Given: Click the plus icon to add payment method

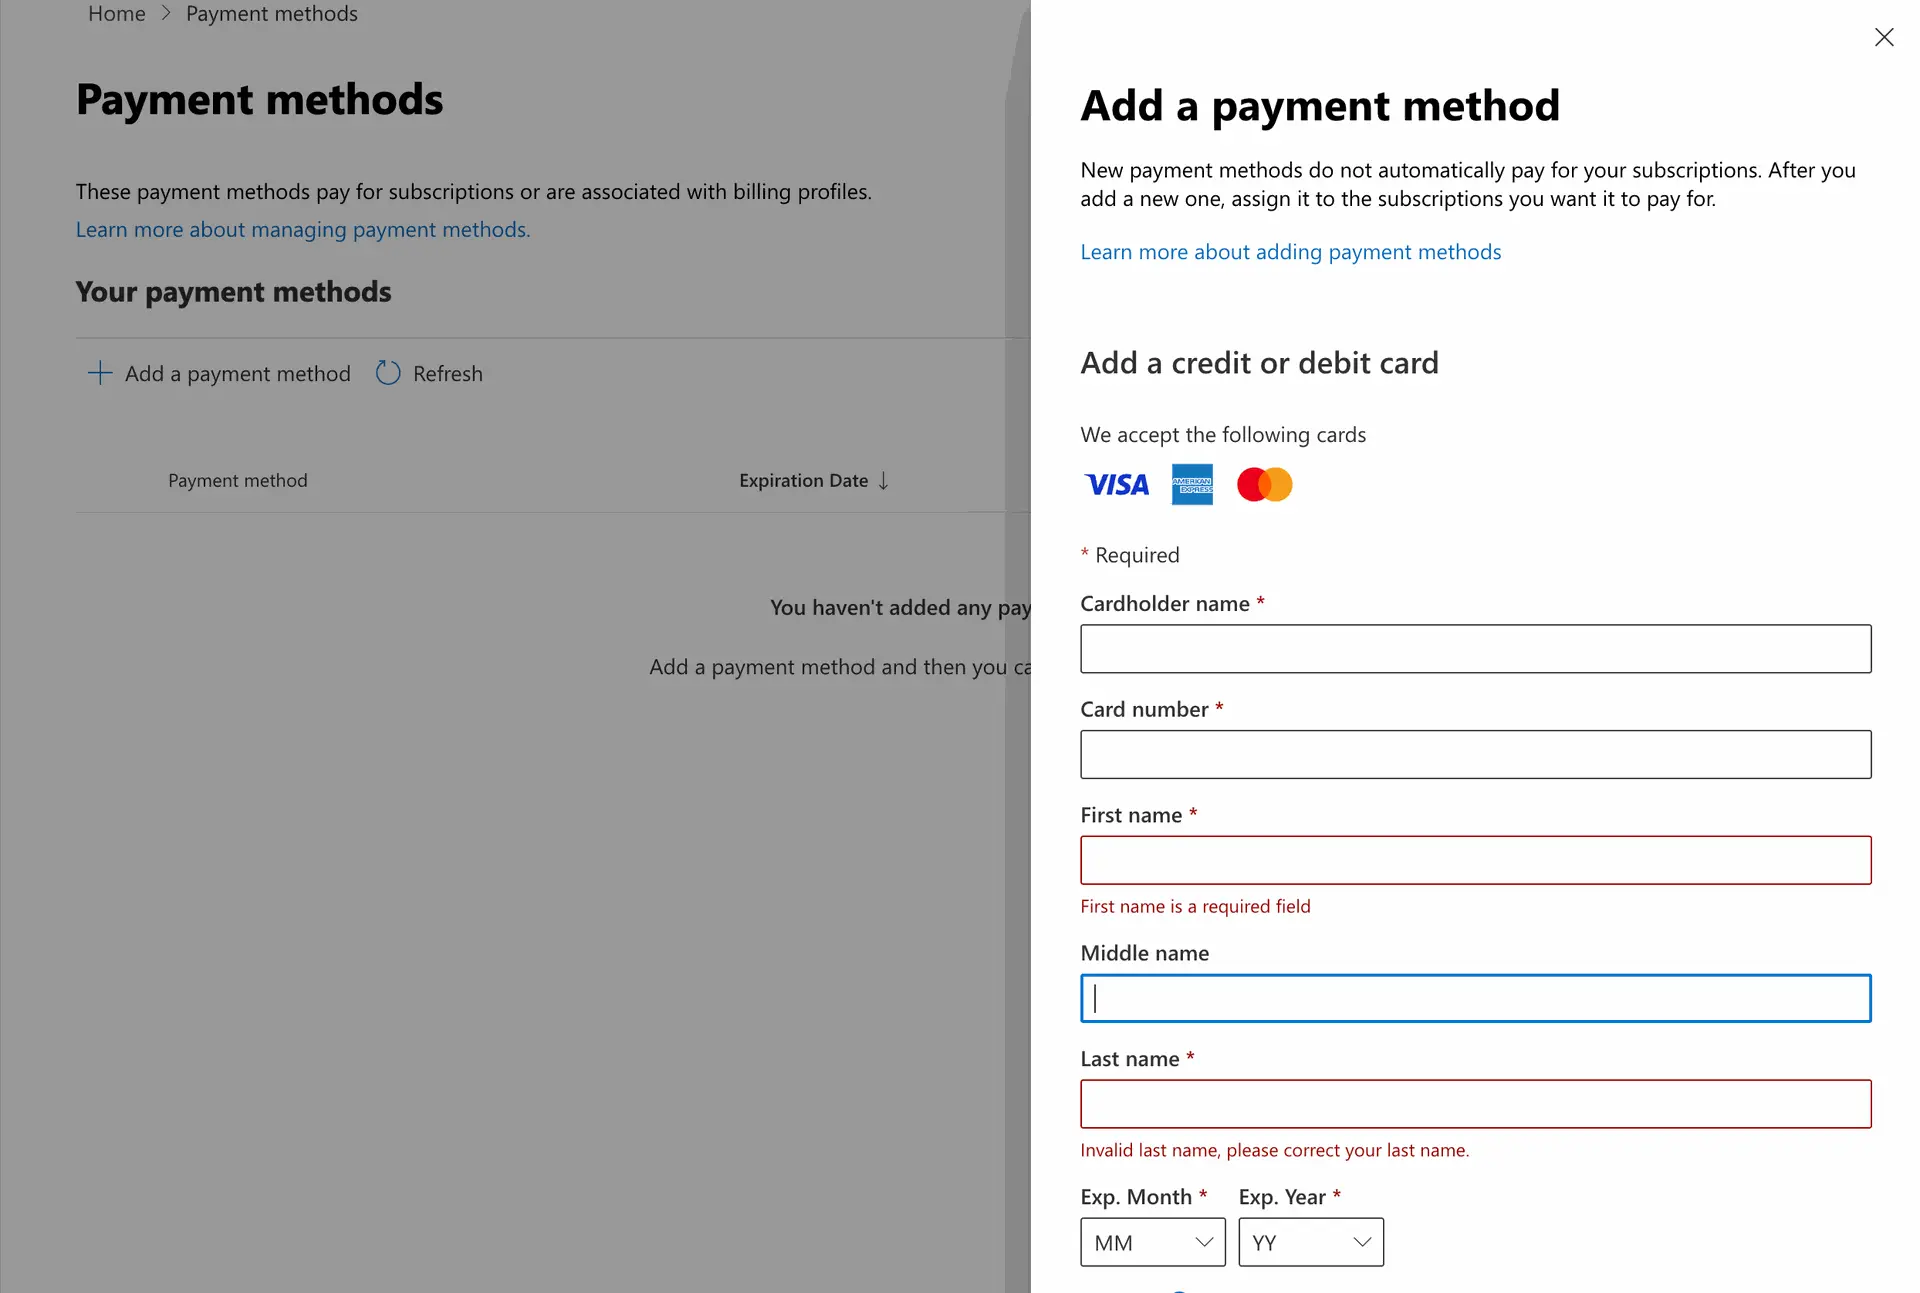Looking at the screenshot, I should point(100,373).
